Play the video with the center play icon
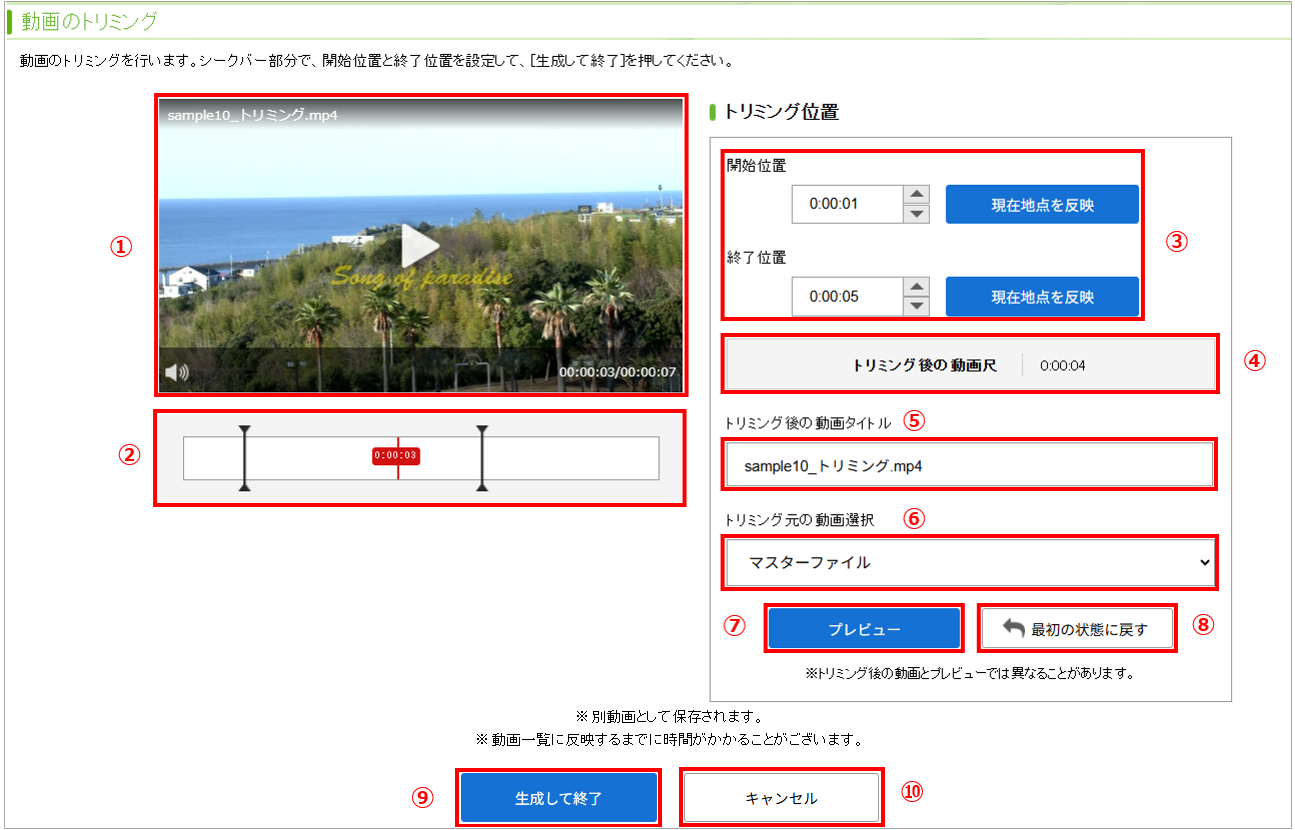Screen dimensions: 1295x830 tap(421, 245)
